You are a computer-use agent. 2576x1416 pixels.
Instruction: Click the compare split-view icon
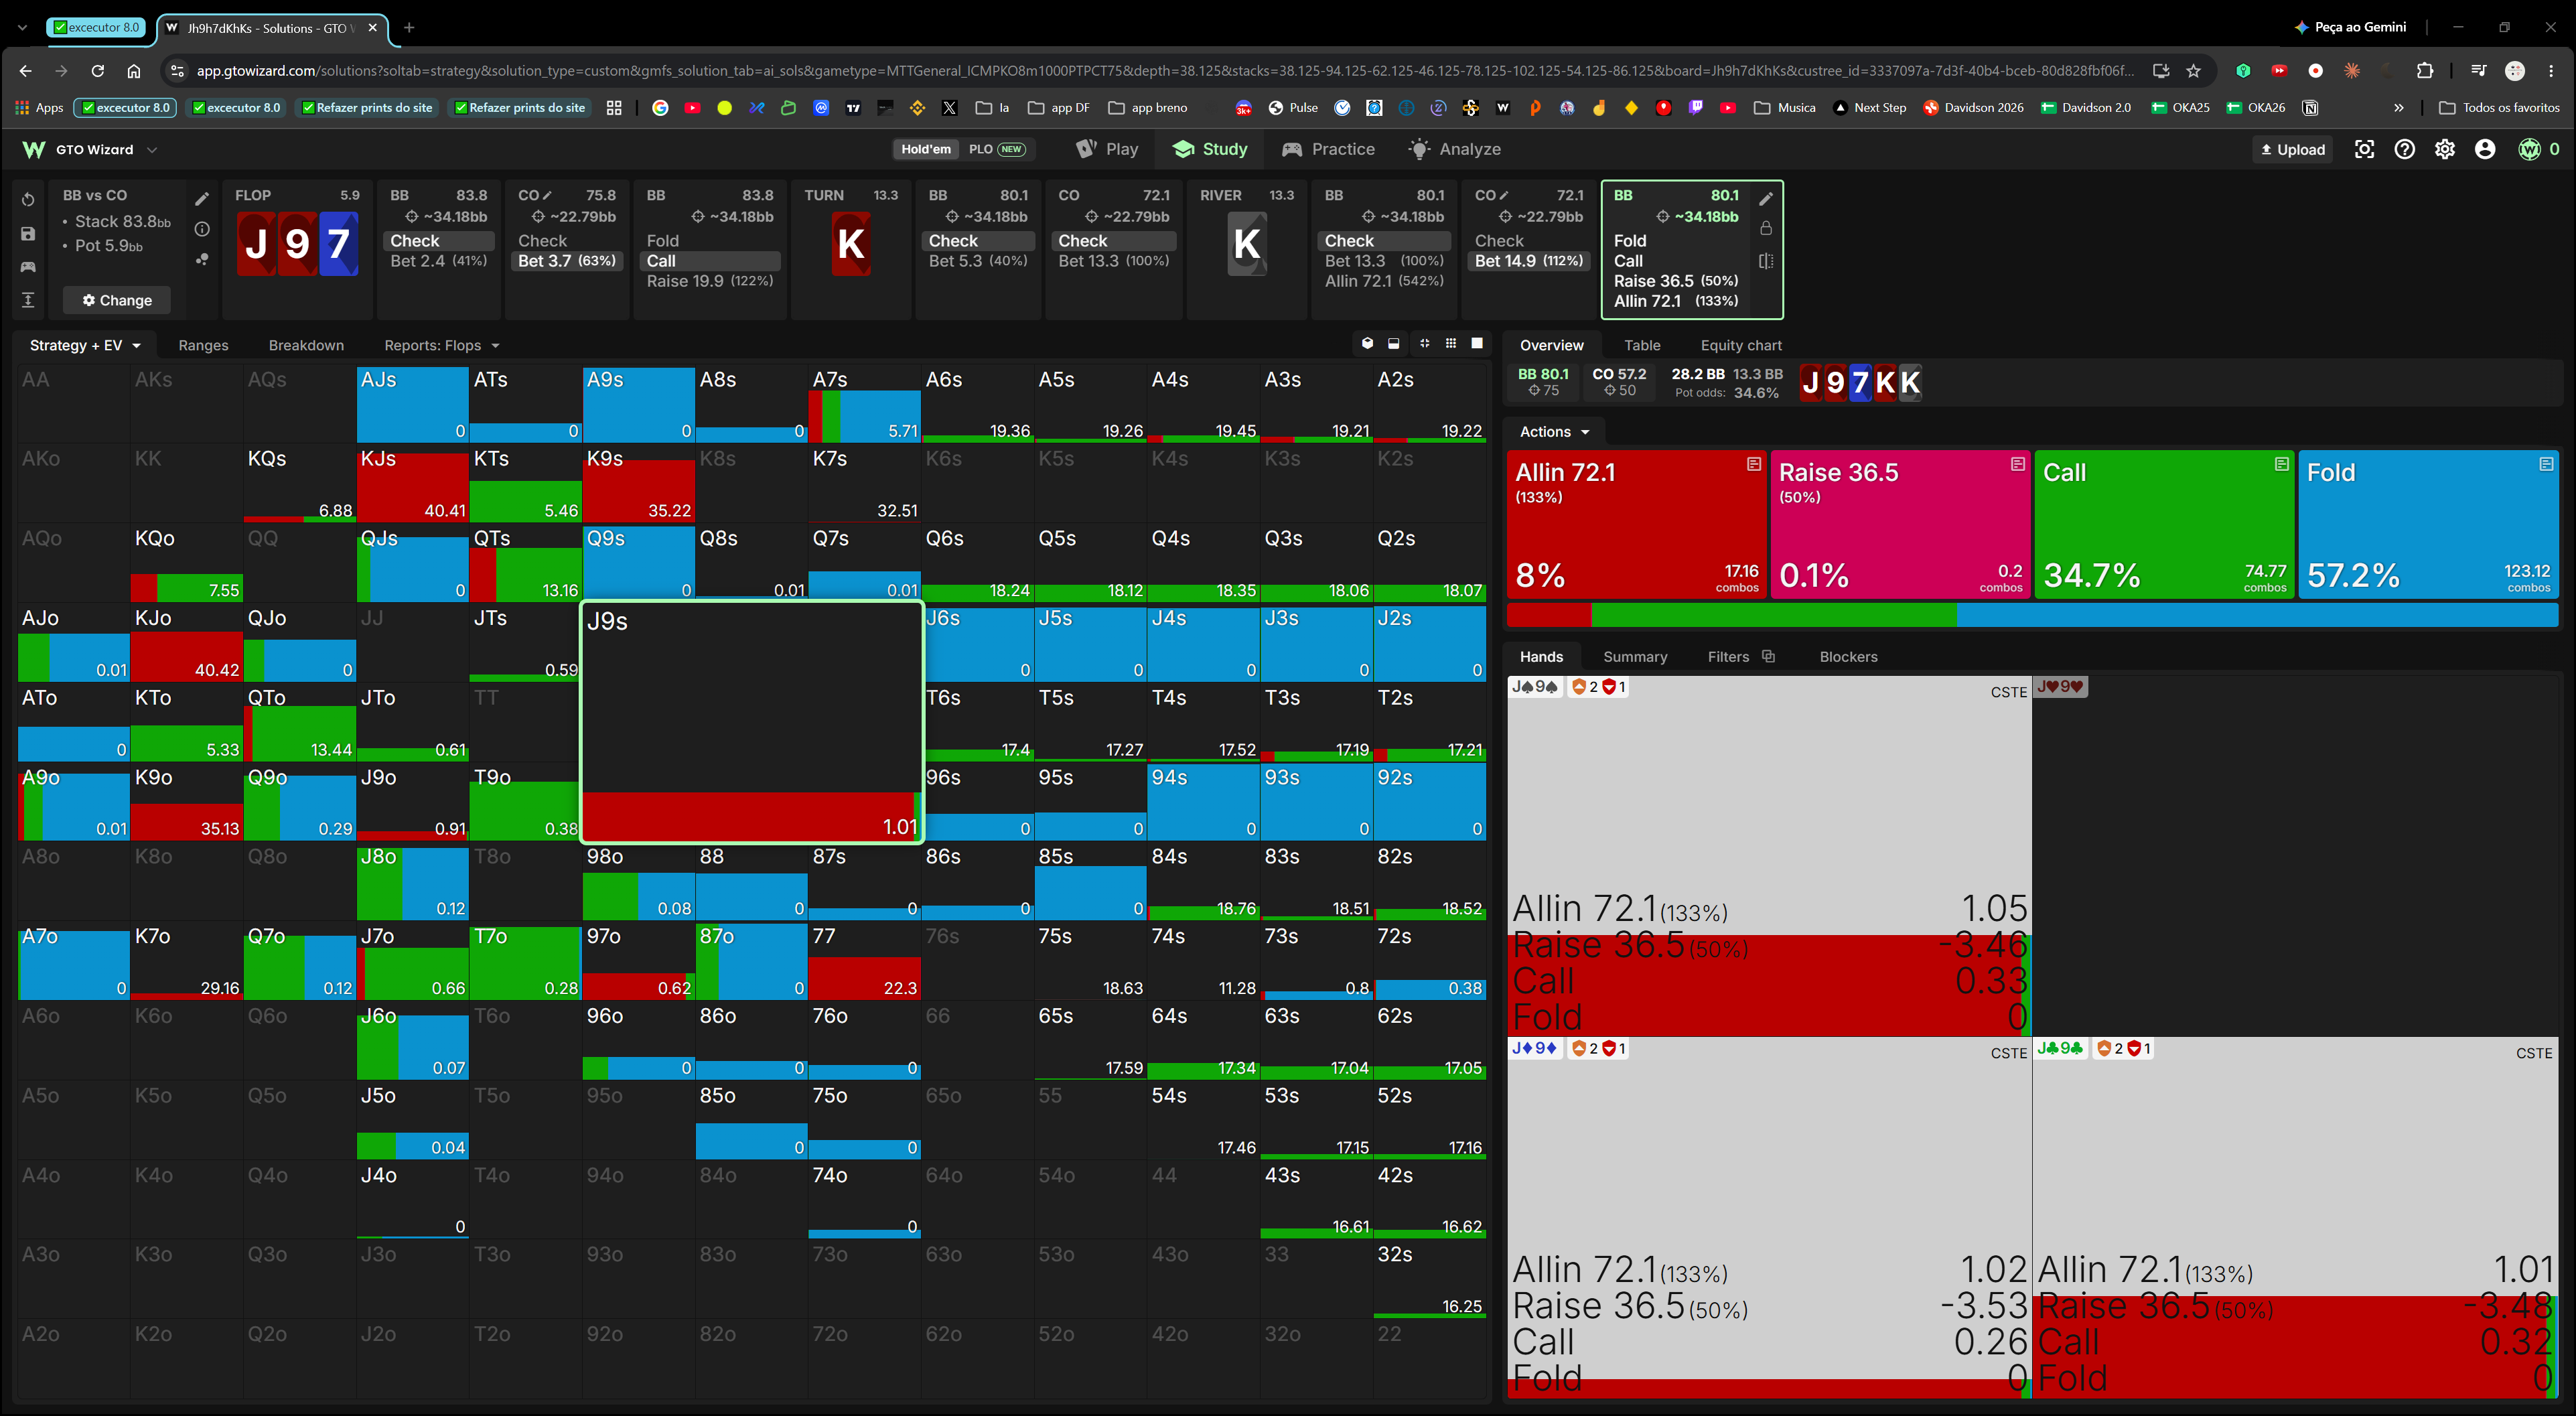tap(1766, 261)
